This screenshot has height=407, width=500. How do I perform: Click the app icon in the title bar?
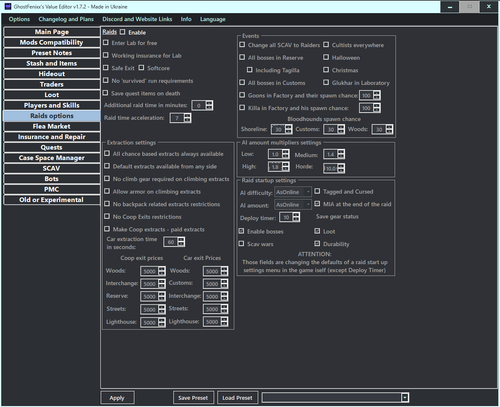pos(8,6)
